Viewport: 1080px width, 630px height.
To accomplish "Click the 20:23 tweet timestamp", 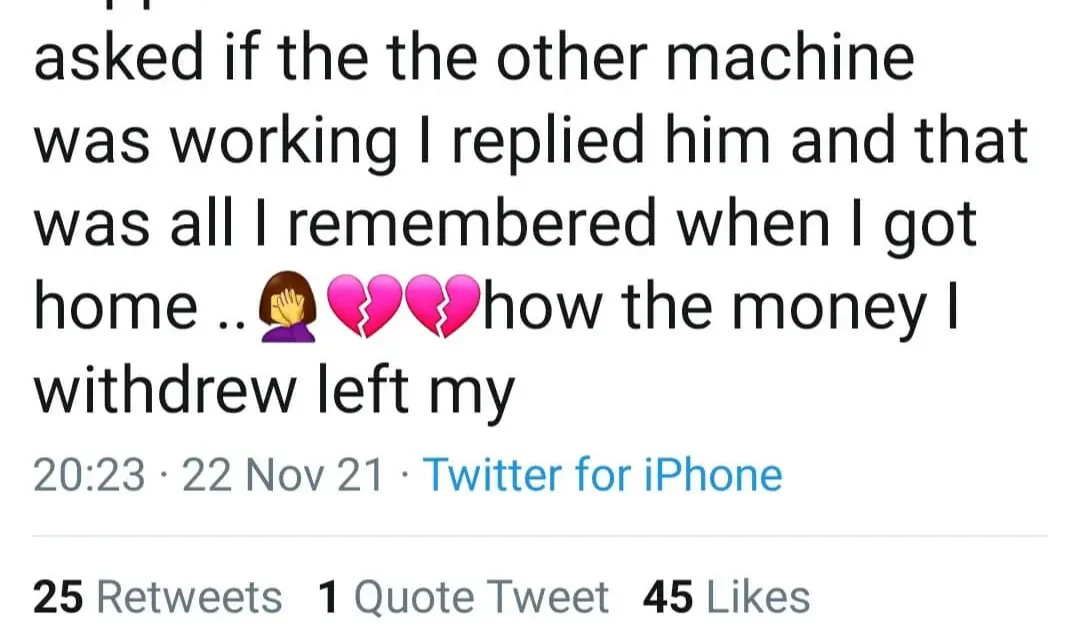I will coord(90,474).
